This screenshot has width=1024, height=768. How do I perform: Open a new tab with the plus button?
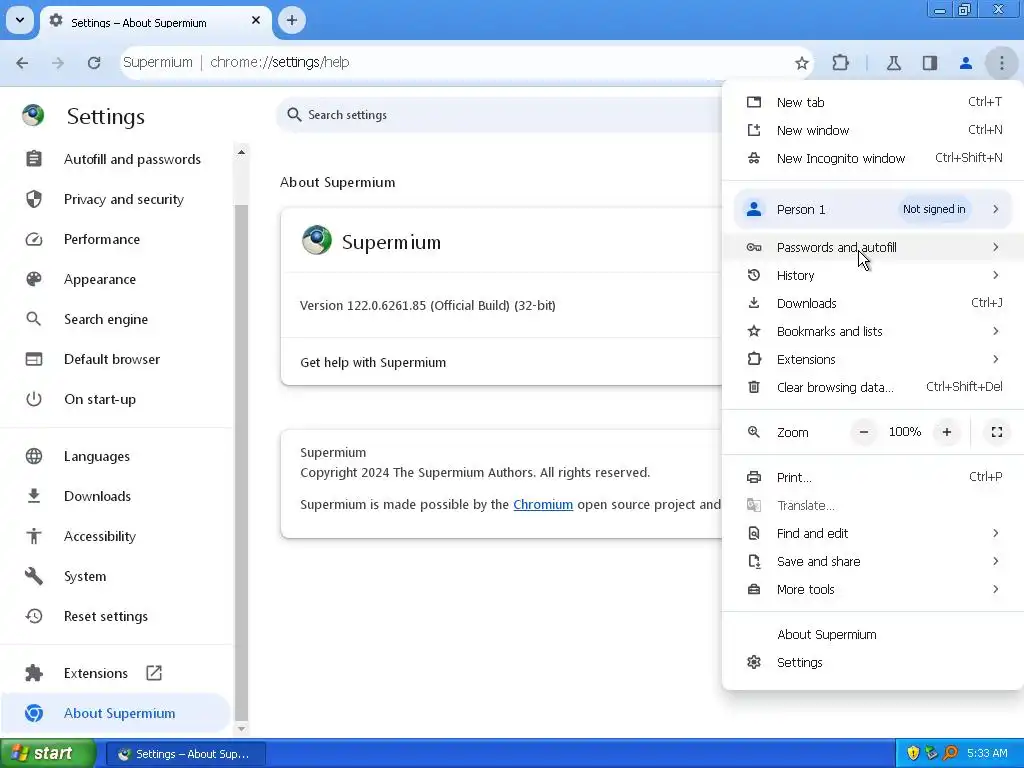(x=292, y=20)
